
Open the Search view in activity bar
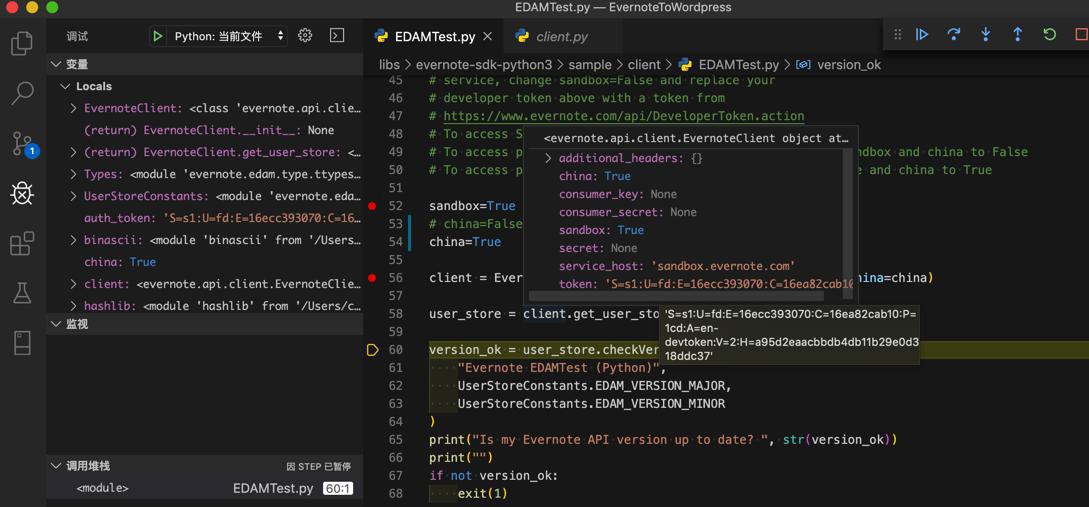tap(22, 93)
